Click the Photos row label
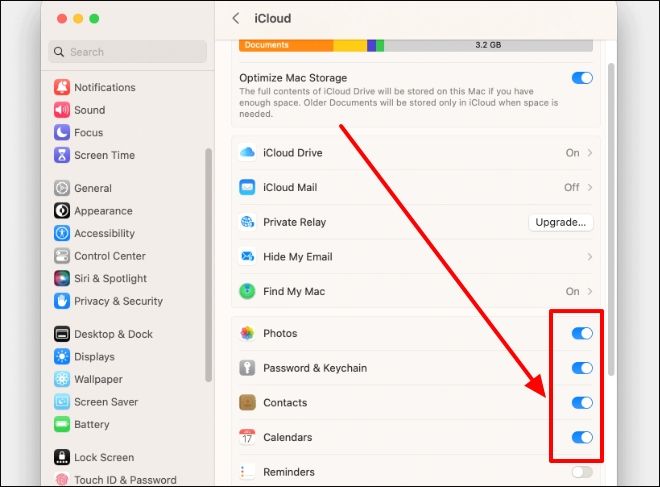 pyautogui.click(x=280, y=333)
